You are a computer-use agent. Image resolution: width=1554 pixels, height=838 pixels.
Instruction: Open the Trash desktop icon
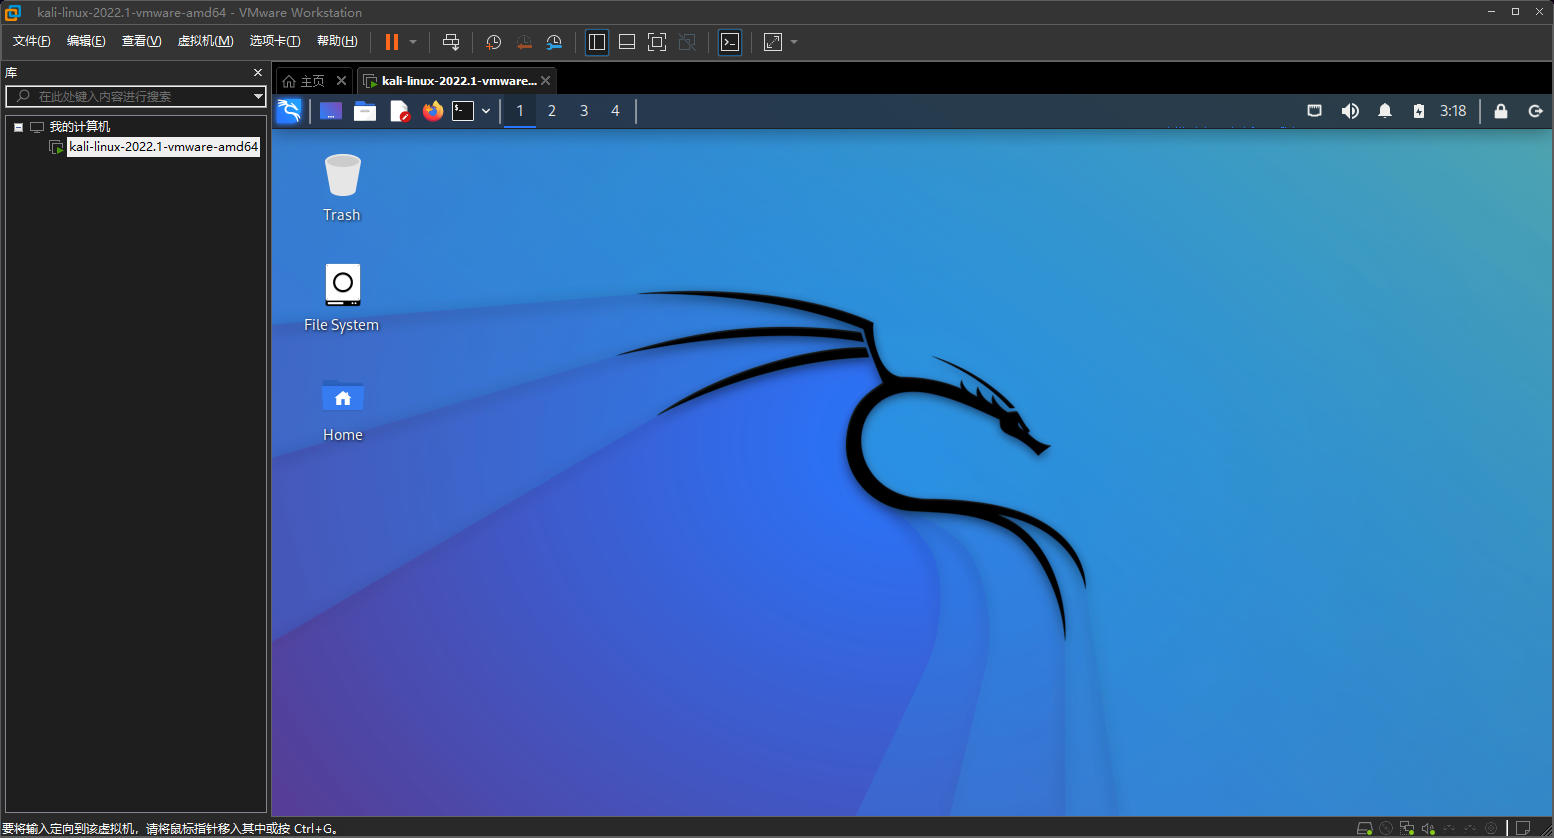click(x=342, y=188)
